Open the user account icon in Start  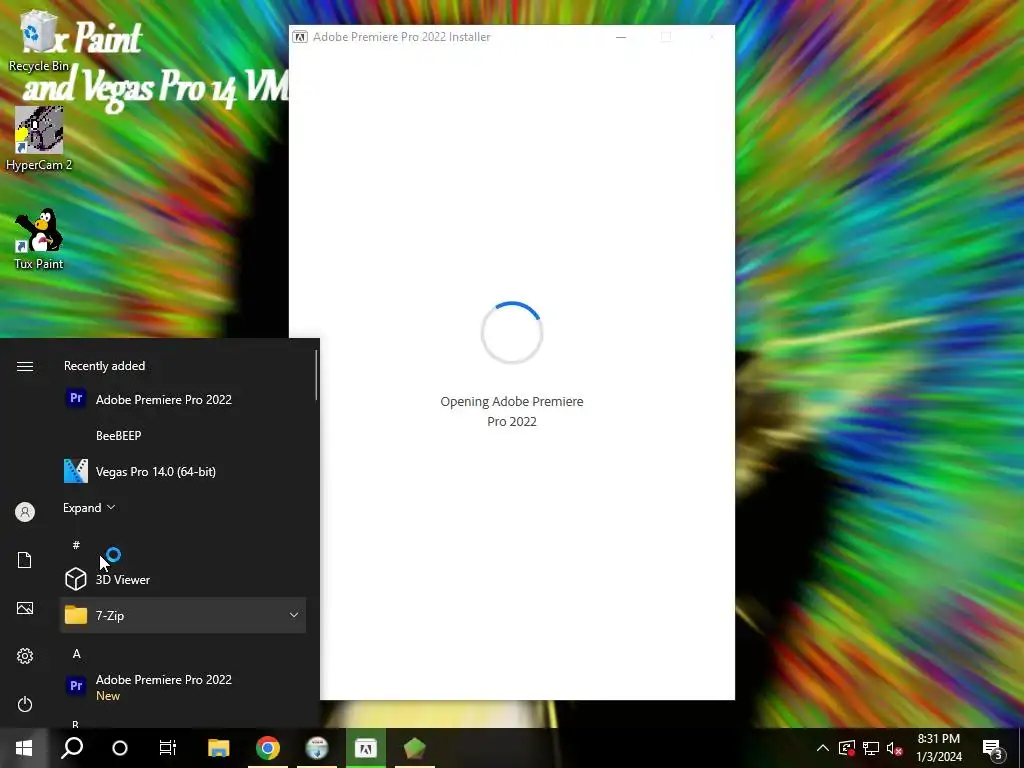pyautogui.click(x=25, y=512)
